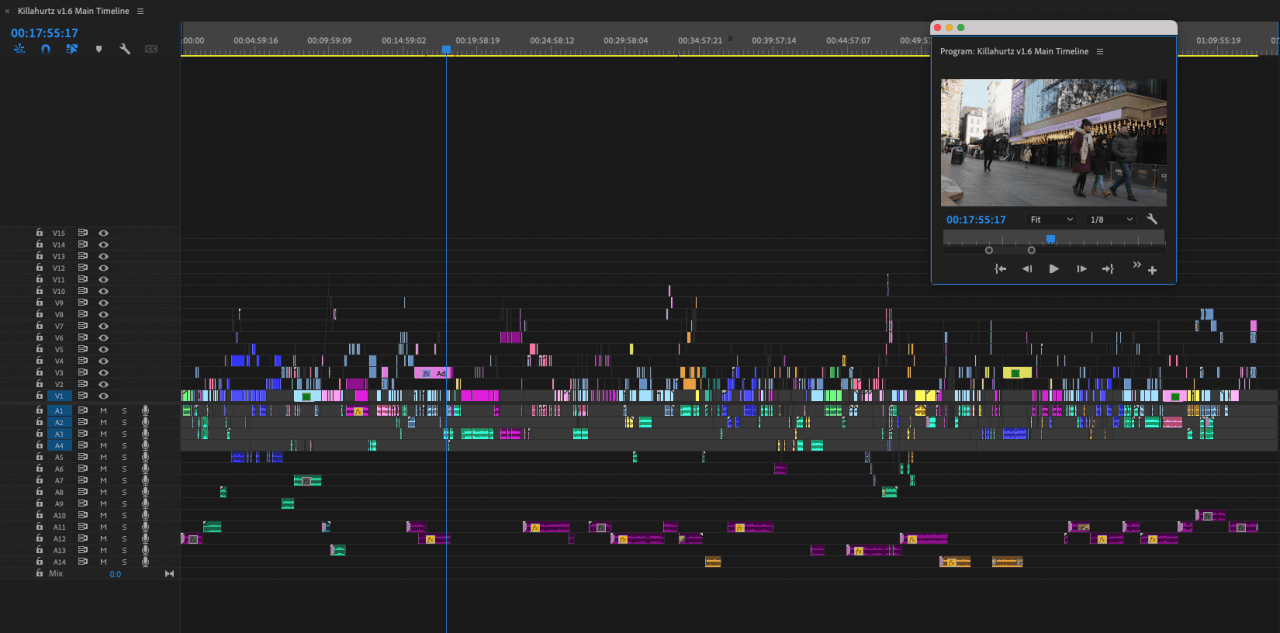Select the Killahurtz v1.6 Main Timeline tab
The width and height of the screenshot is (1280, 633).
pyautogui.click(x=75, y=11)
